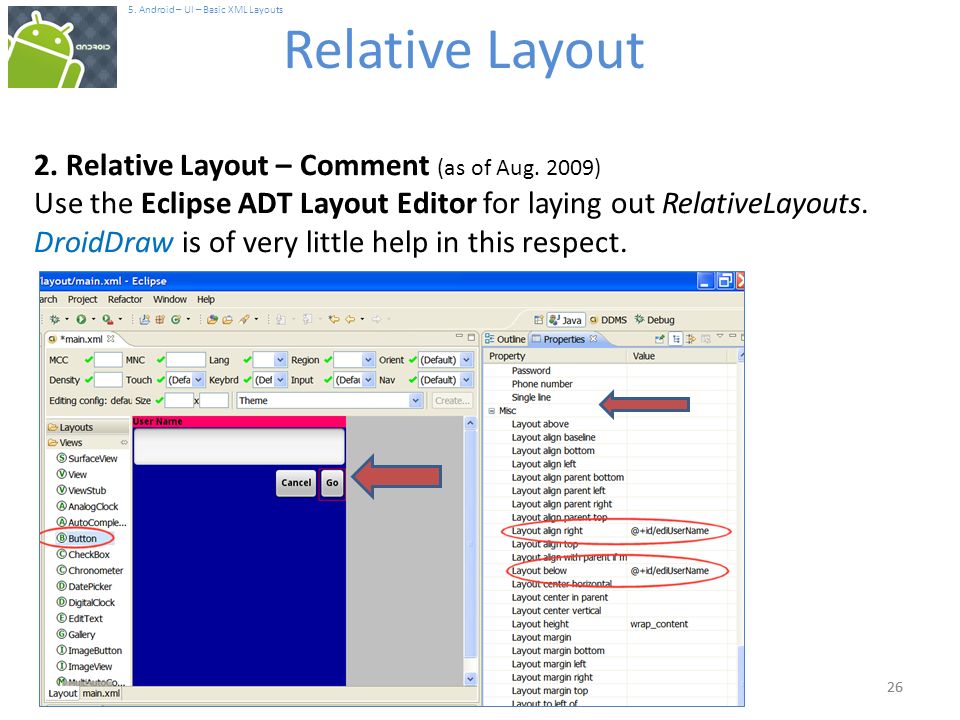The image size is (960, 720).
Task: Switch to the Outline tab
Action: (x=505, y=339)
